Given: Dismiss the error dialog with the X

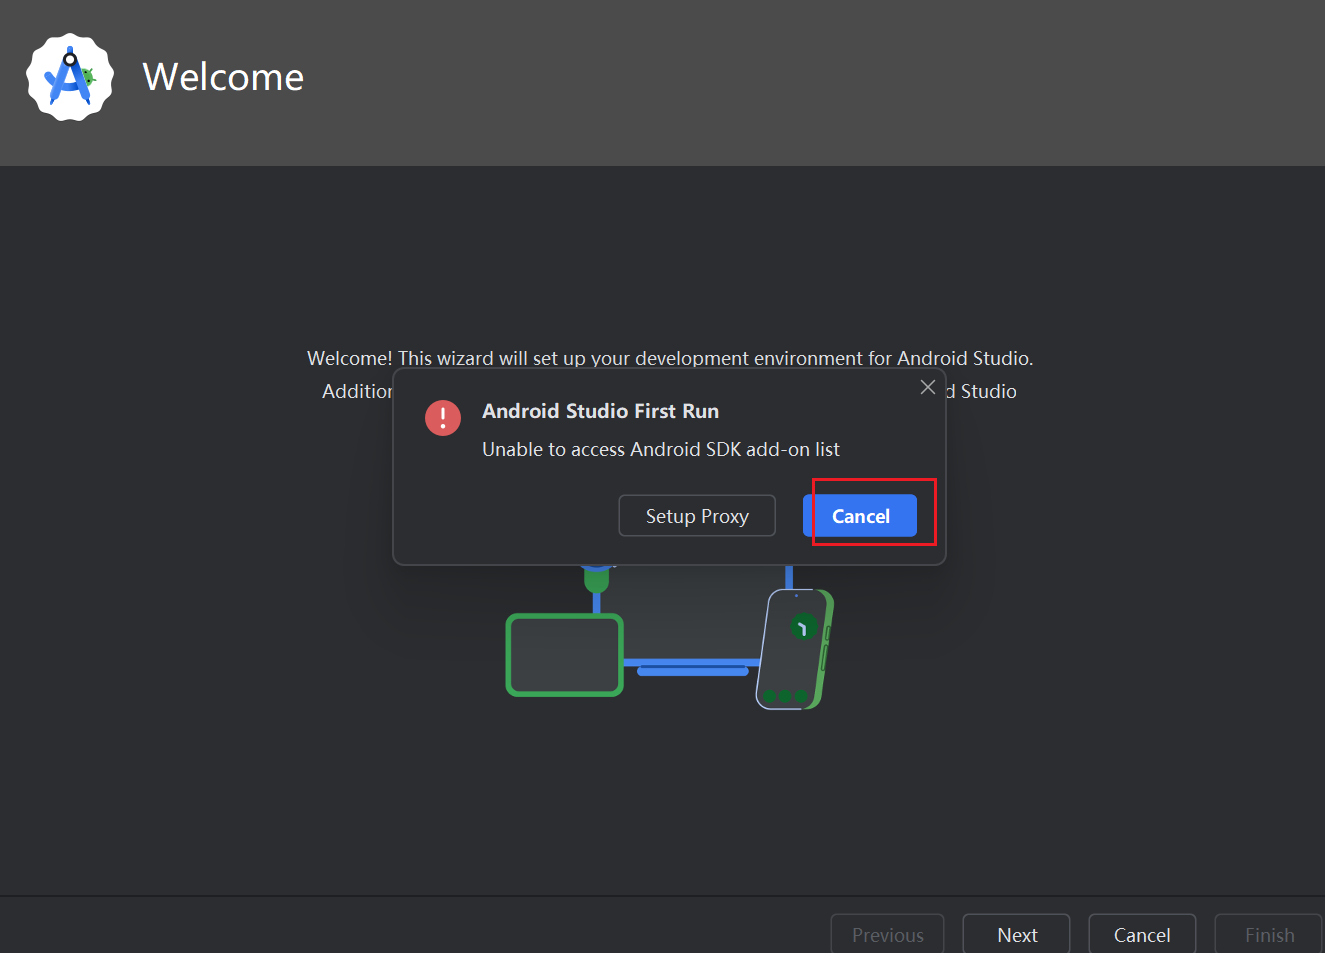Looking at the screenshot, I should pyautogui.click(x=927, y=386).
